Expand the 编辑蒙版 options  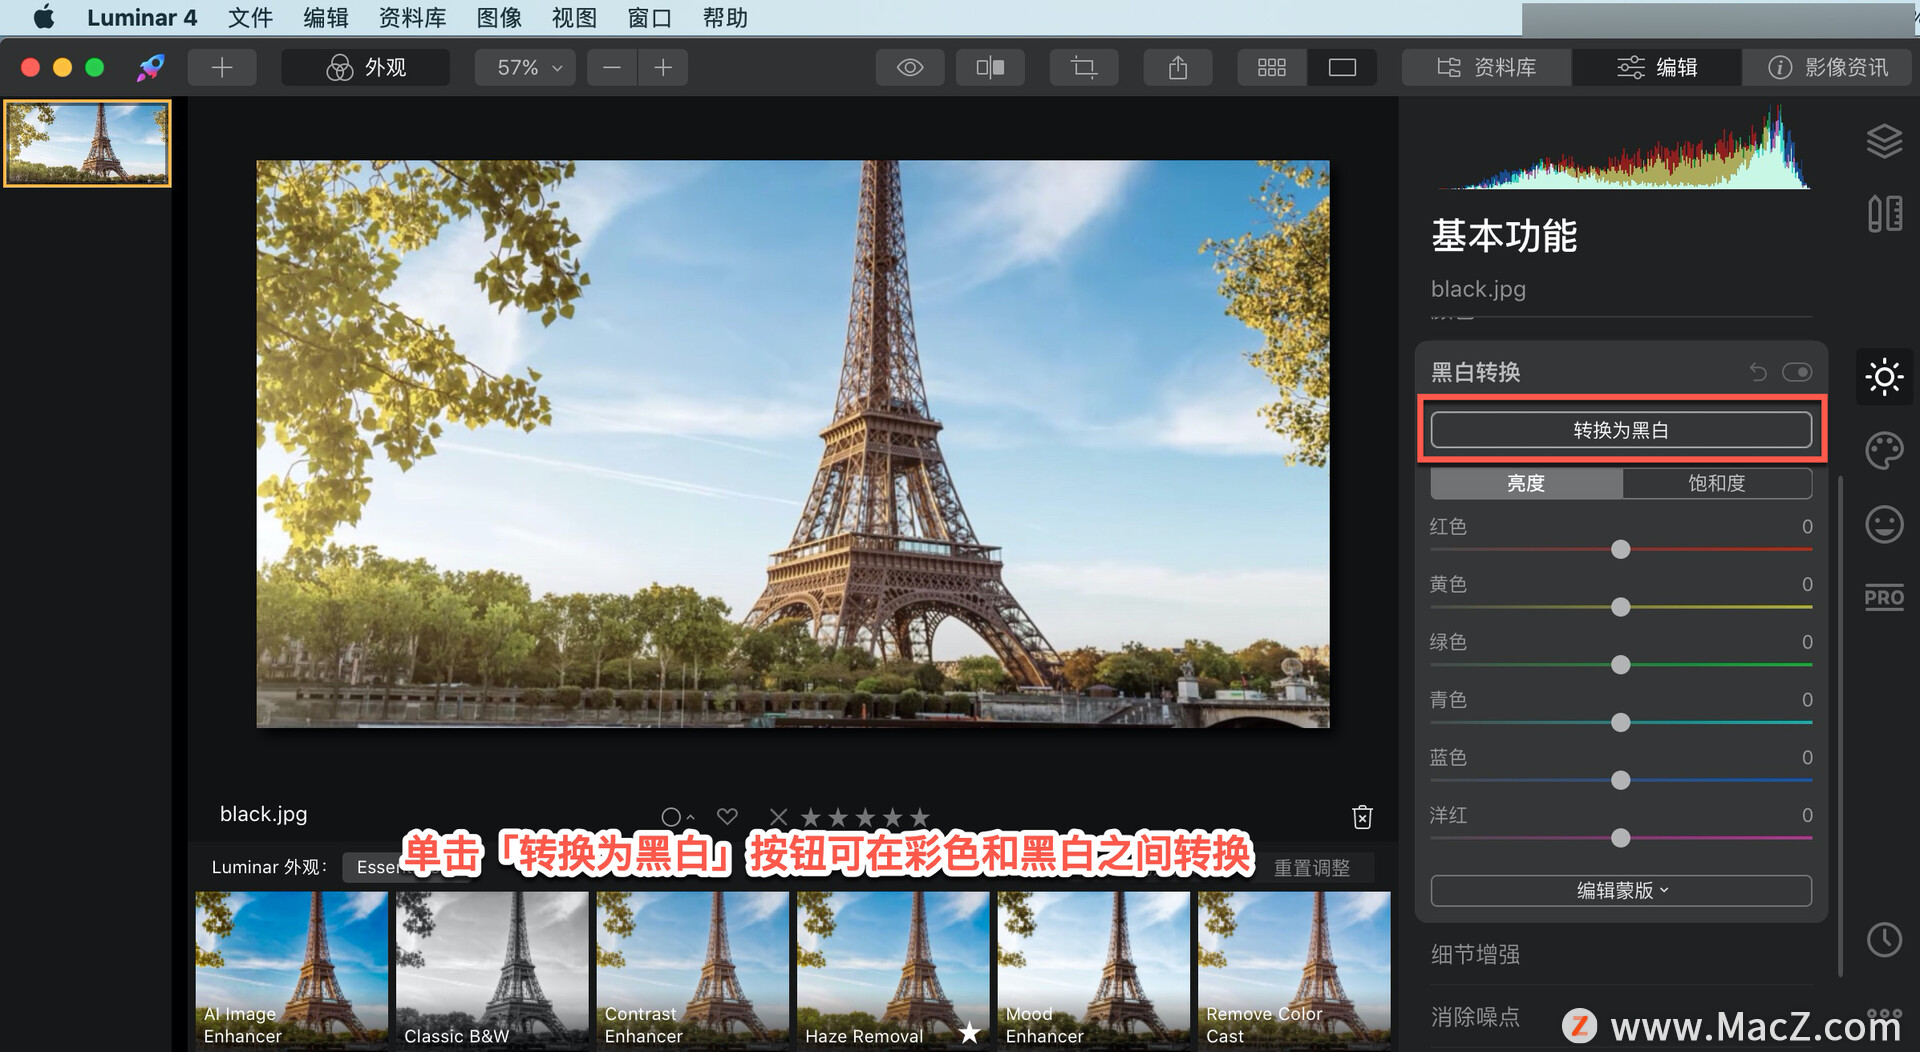coord(1620,890)
